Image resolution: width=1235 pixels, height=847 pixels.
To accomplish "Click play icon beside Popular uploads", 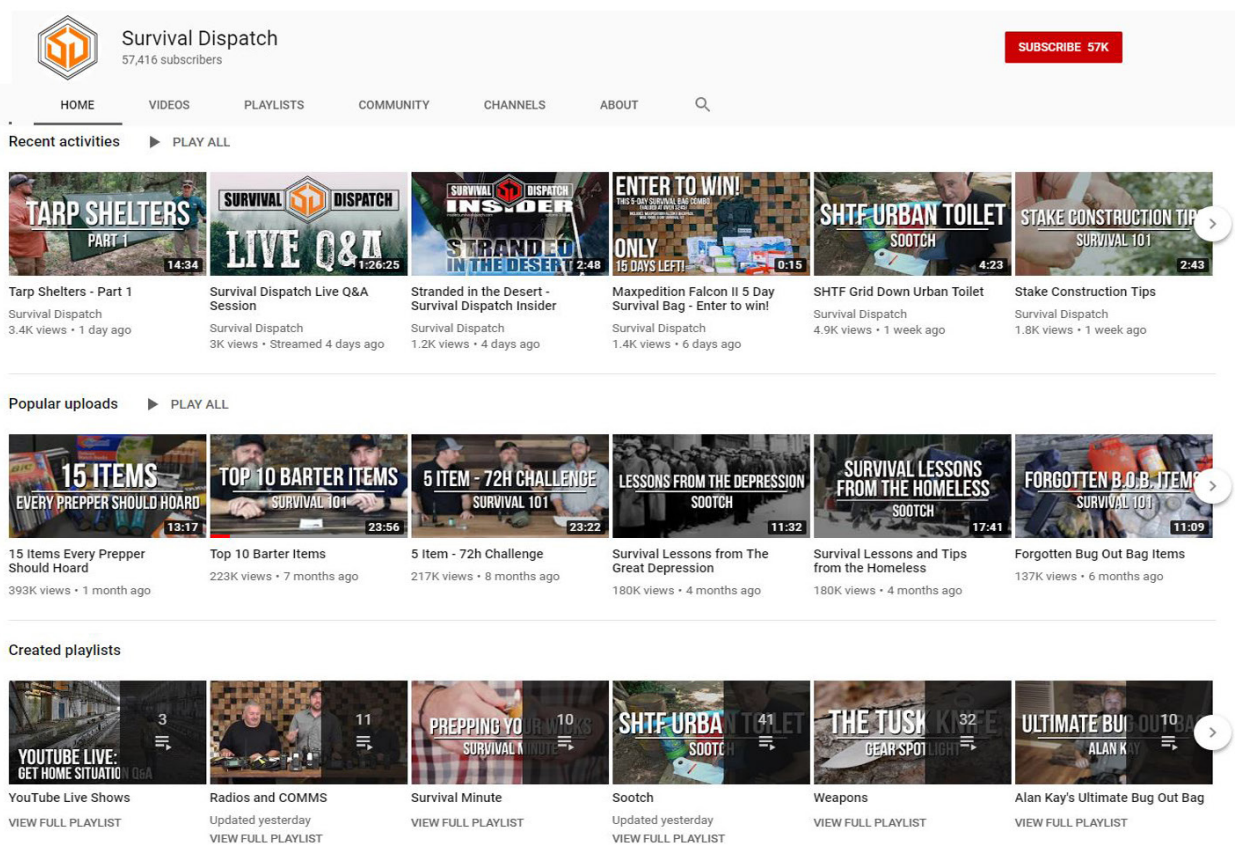I will coord(153,404).
